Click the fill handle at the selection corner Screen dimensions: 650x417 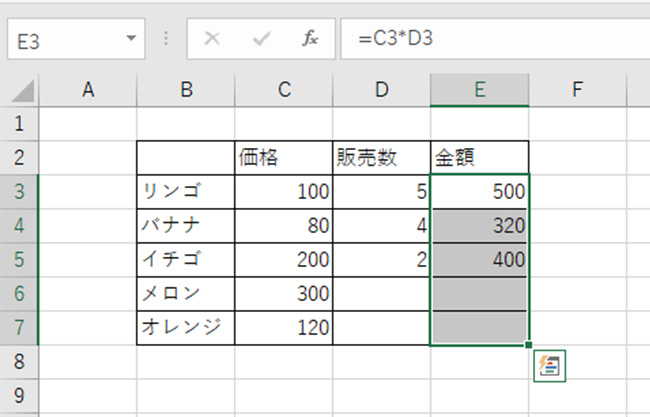tap(529, 344)
